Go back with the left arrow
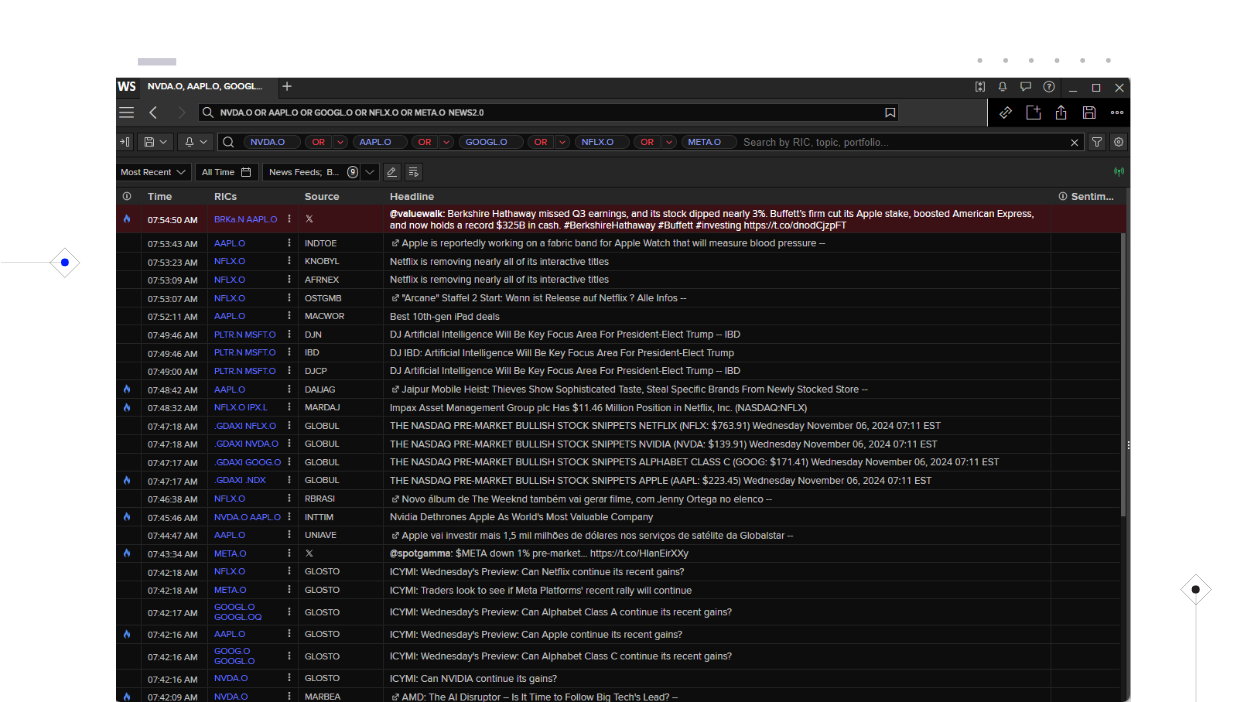The width and height of the screenshot is (1248, 702). tap(153, 113)
